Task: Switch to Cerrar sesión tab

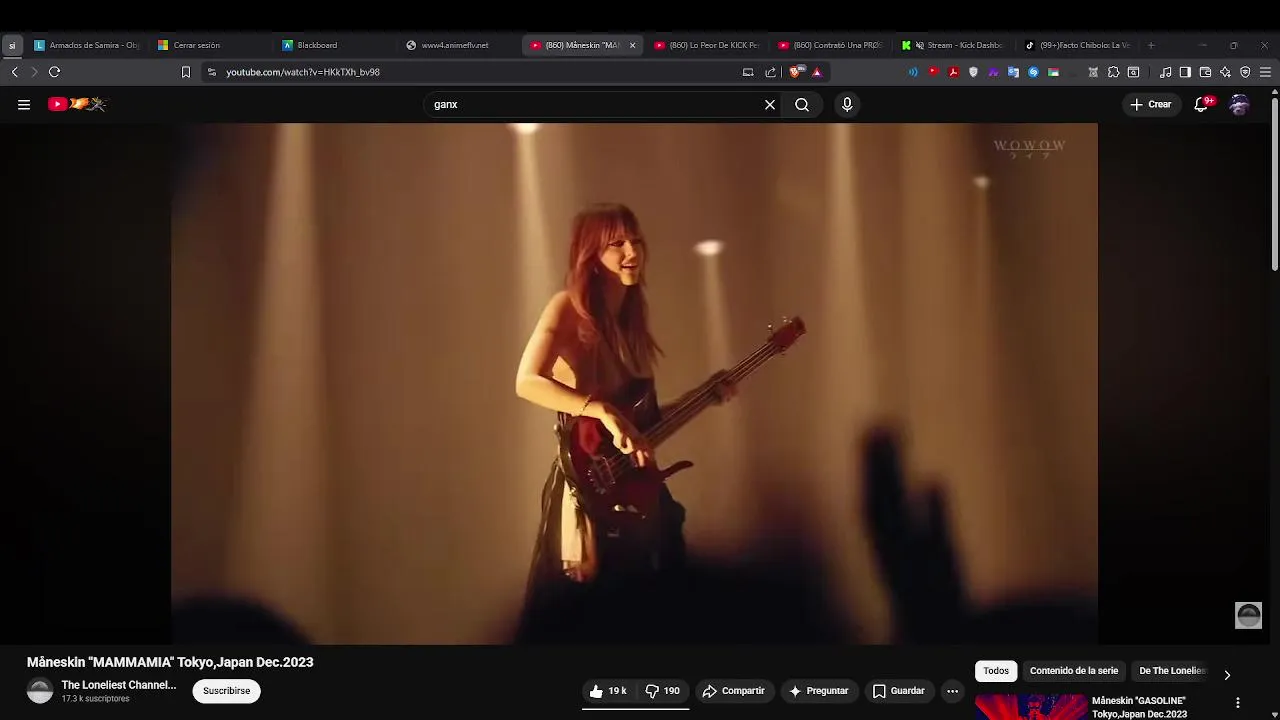Action: coord(210,45)
